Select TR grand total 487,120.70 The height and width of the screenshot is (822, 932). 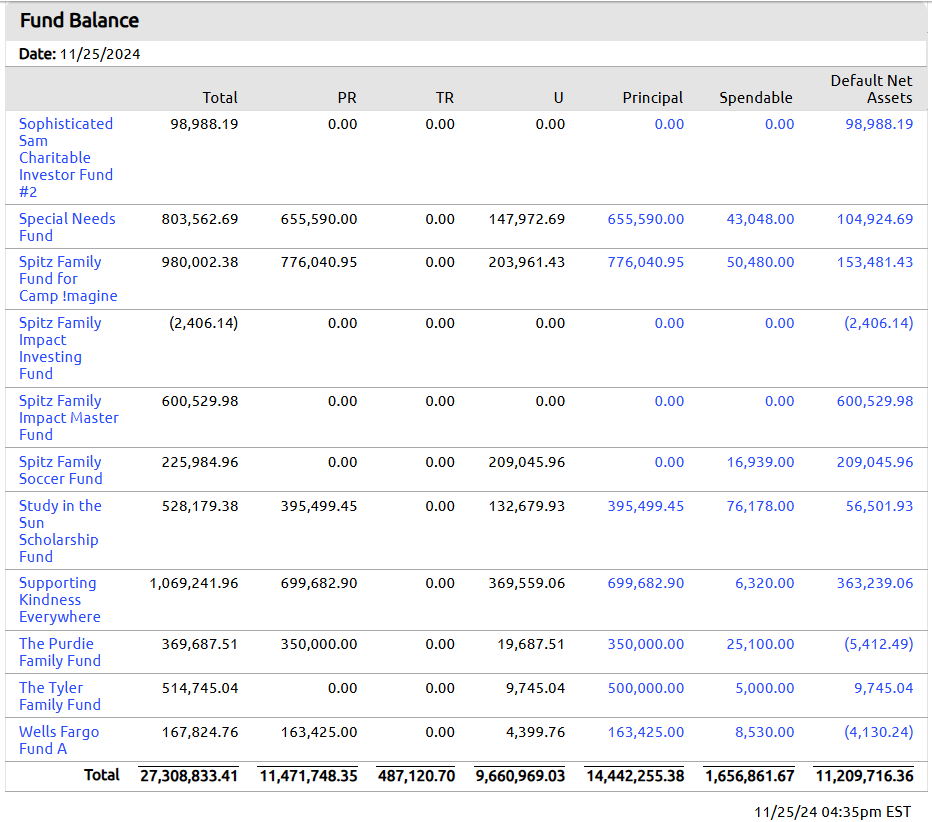coord(416,776)
